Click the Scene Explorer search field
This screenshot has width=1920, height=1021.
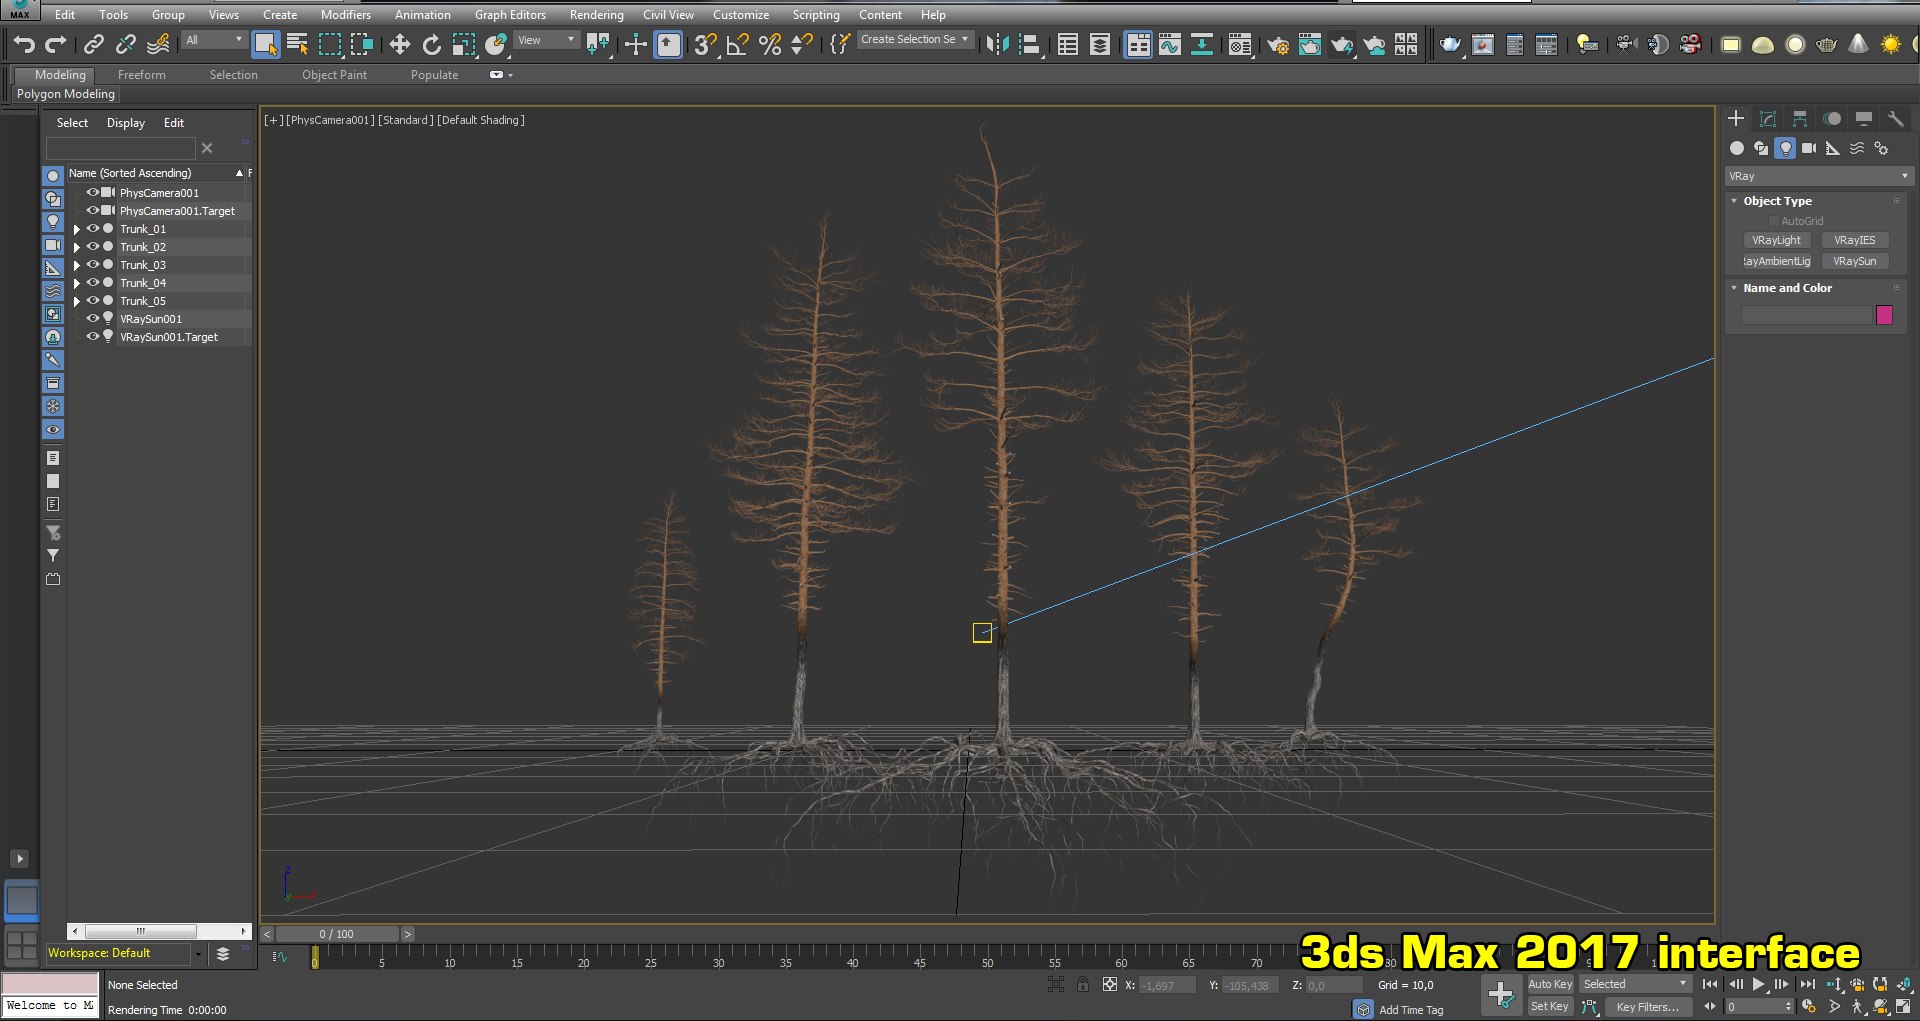pos(121,148)
